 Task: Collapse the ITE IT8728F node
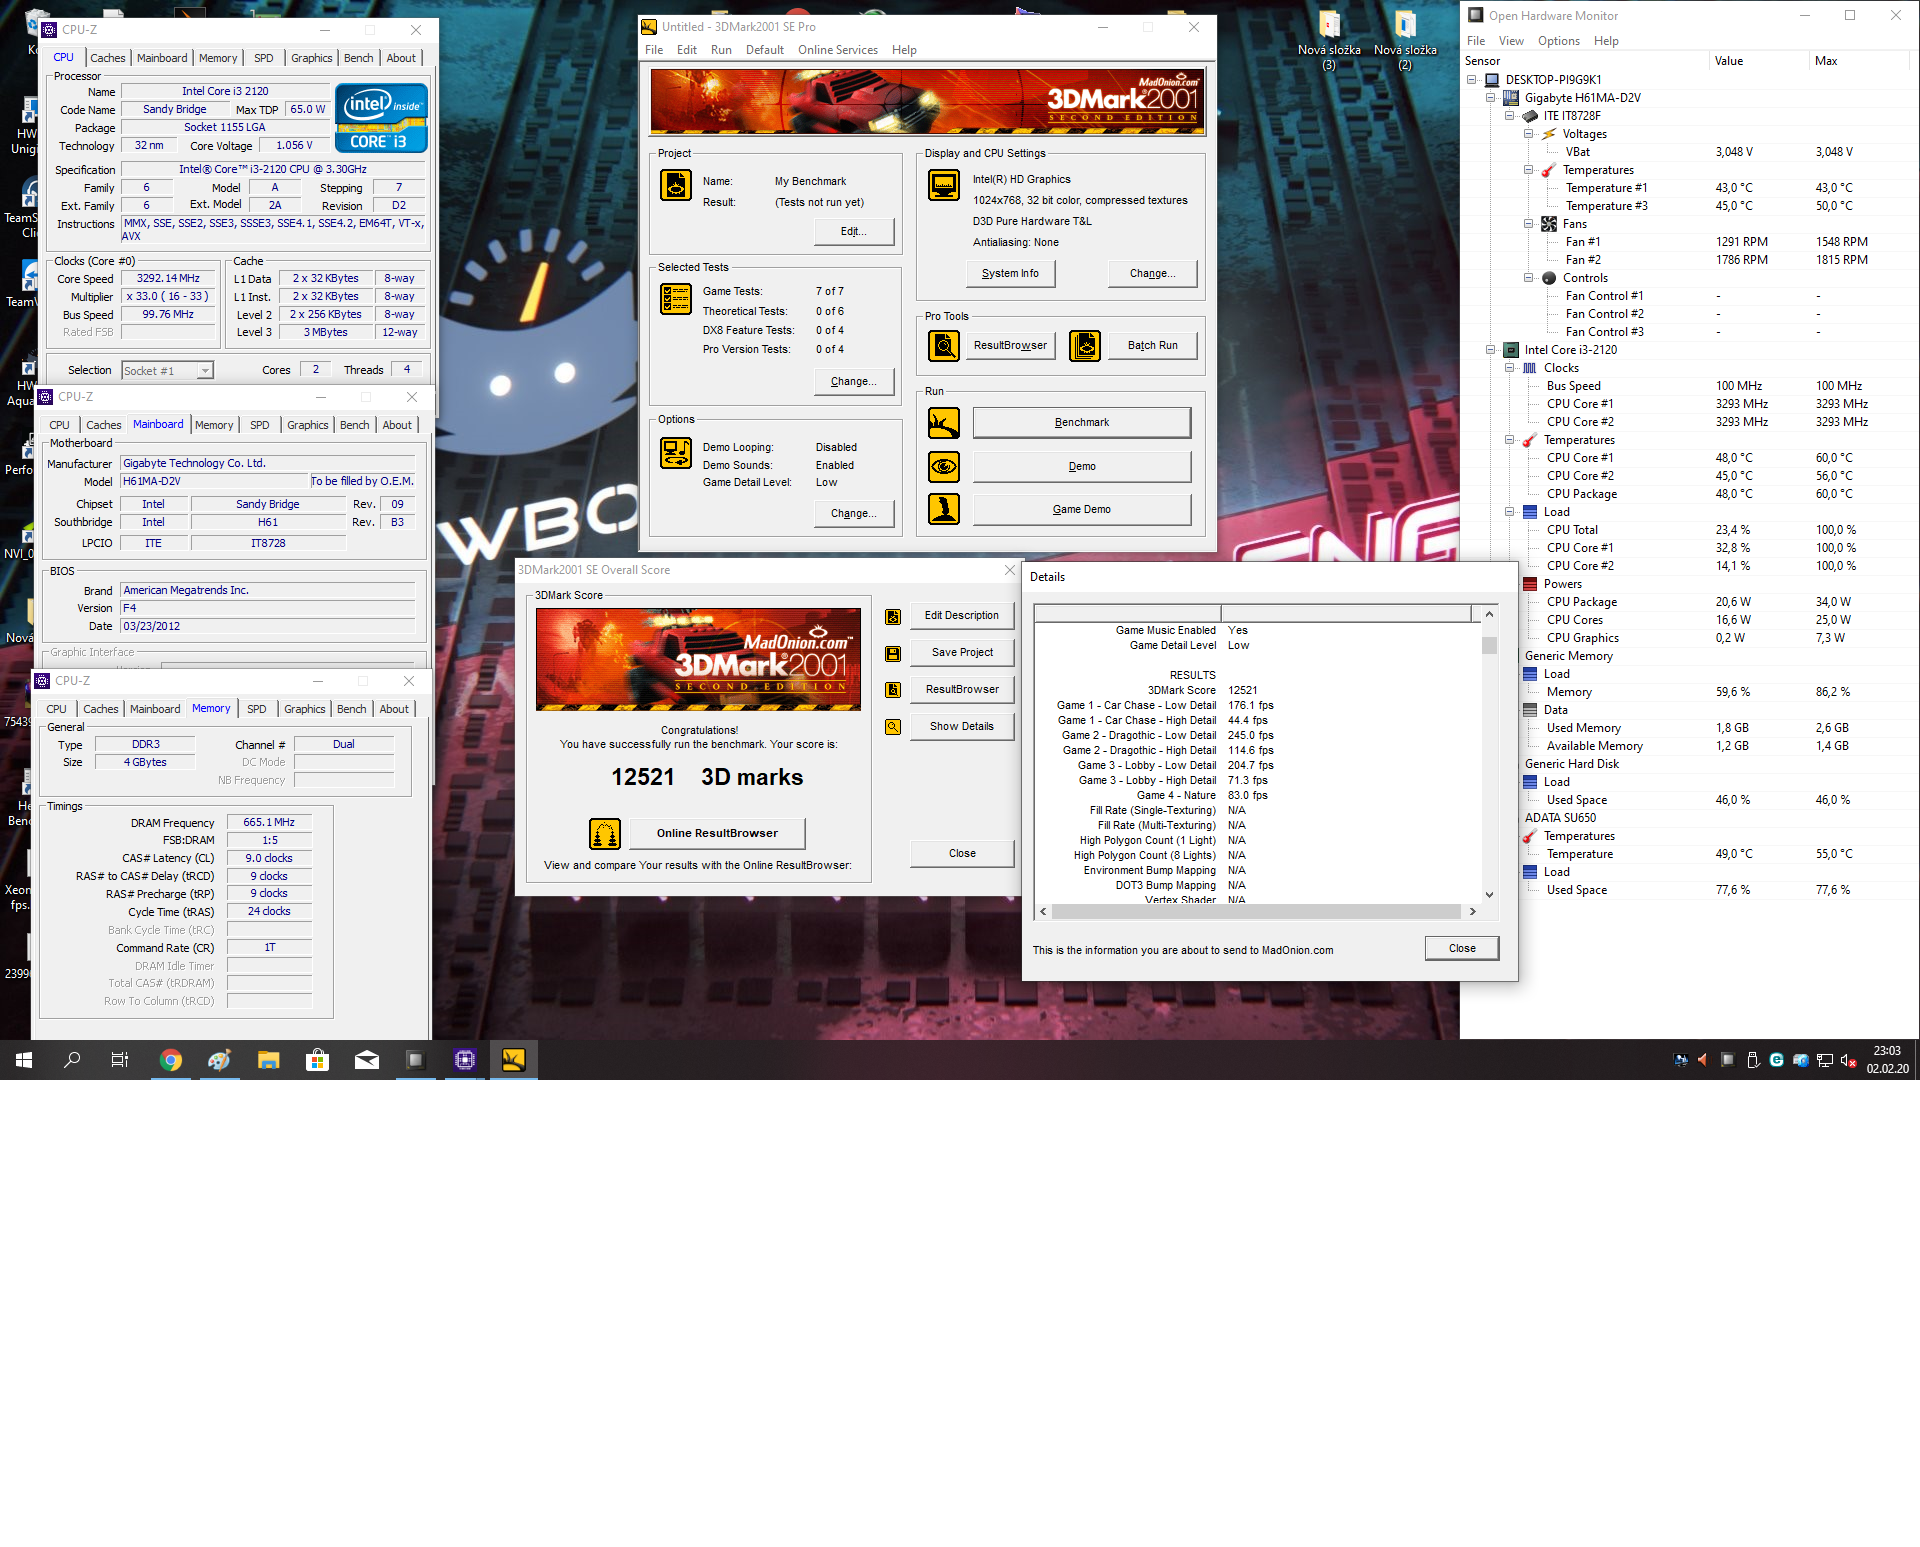(x=1510, y=116)
